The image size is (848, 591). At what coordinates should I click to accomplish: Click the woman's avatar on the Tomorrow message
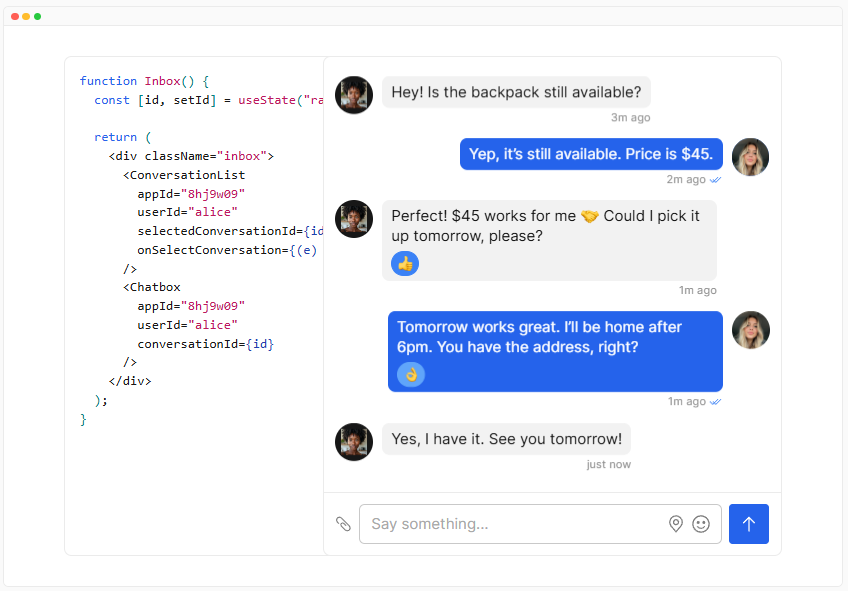click(x=750, y=330)
